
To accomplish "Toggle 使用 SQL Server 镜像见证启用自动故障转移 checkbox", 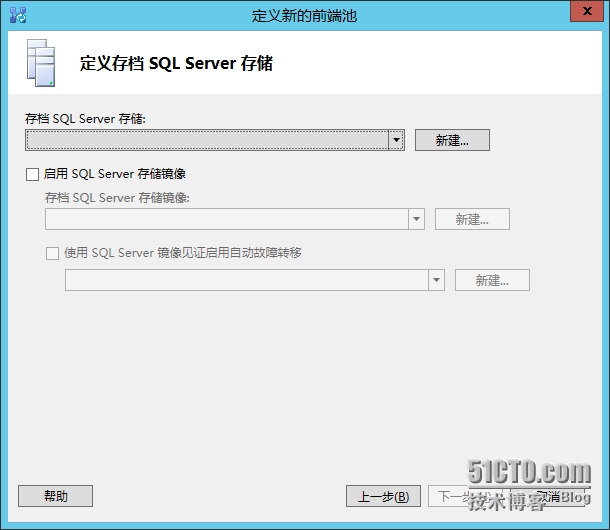I will [x=52, y=253].
